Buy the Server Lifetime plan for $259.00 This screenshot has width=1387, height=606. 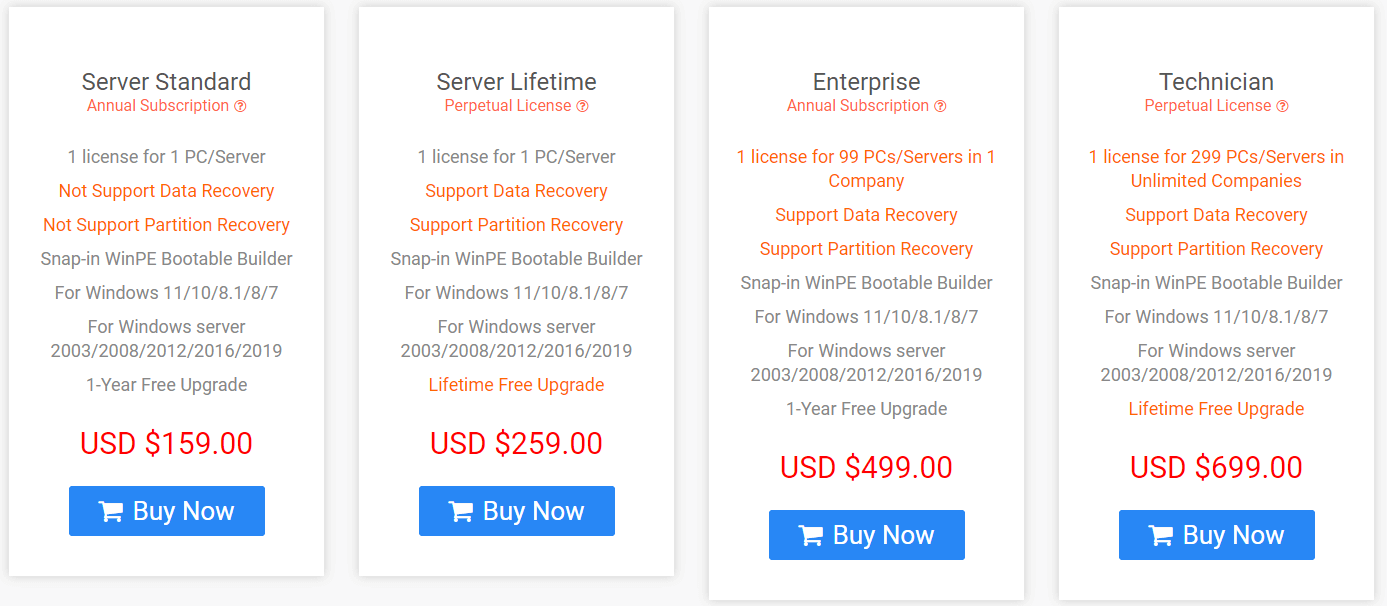517,511
